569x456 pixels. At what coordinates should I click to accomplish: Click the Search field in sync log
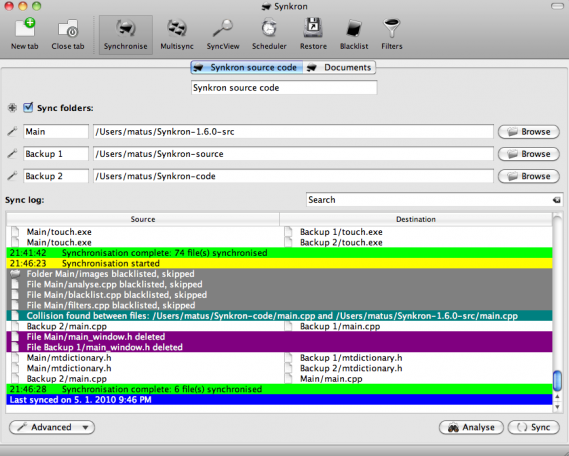(x=429, y=200)
